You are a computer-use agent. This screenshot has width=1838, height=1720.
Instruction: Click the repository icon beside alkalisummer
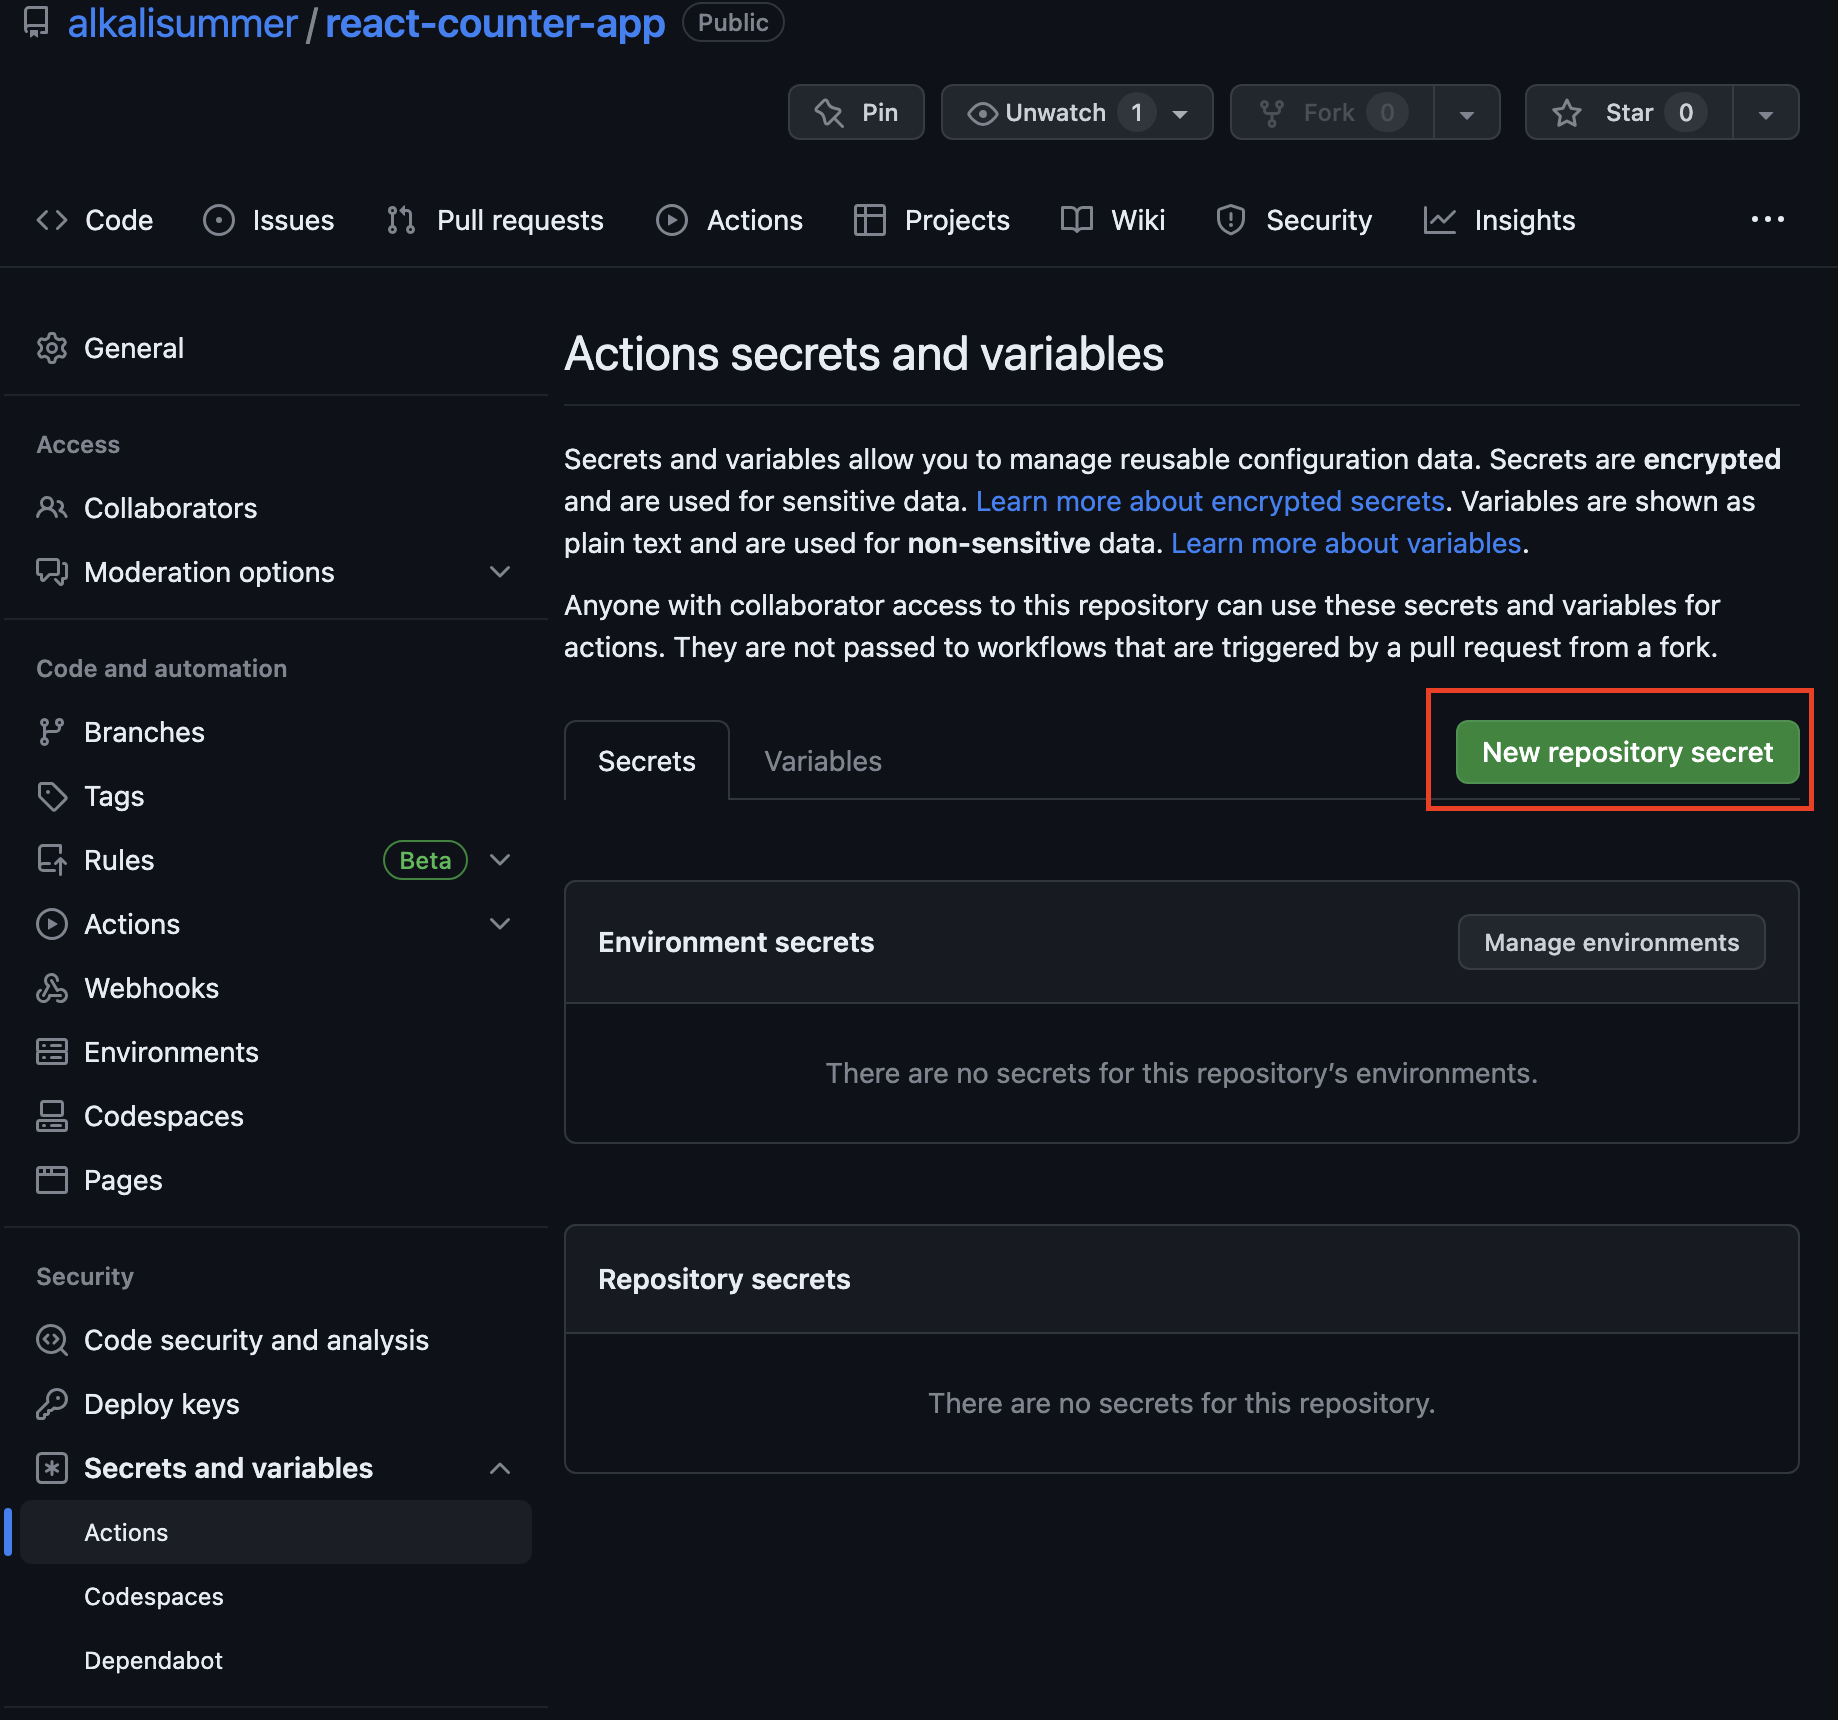coord(36,22)
